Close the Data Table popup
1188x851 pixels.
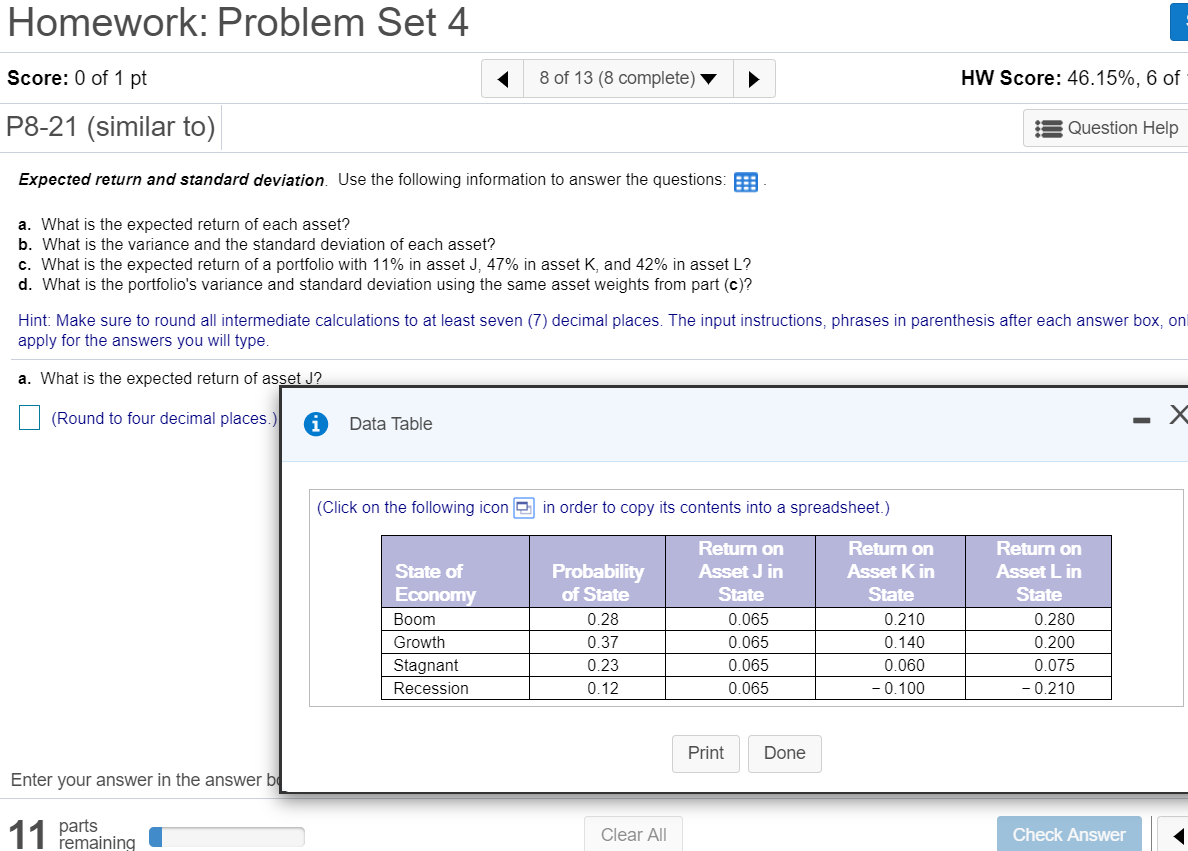click(x=1179, y=415)
